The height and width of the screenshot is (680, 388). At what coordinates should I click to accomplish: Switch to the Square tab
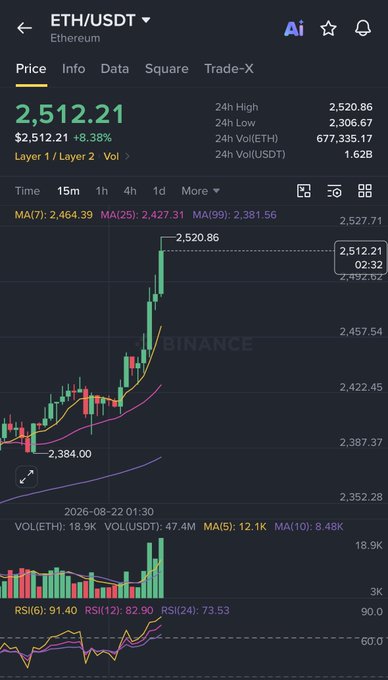coord(167,69)
